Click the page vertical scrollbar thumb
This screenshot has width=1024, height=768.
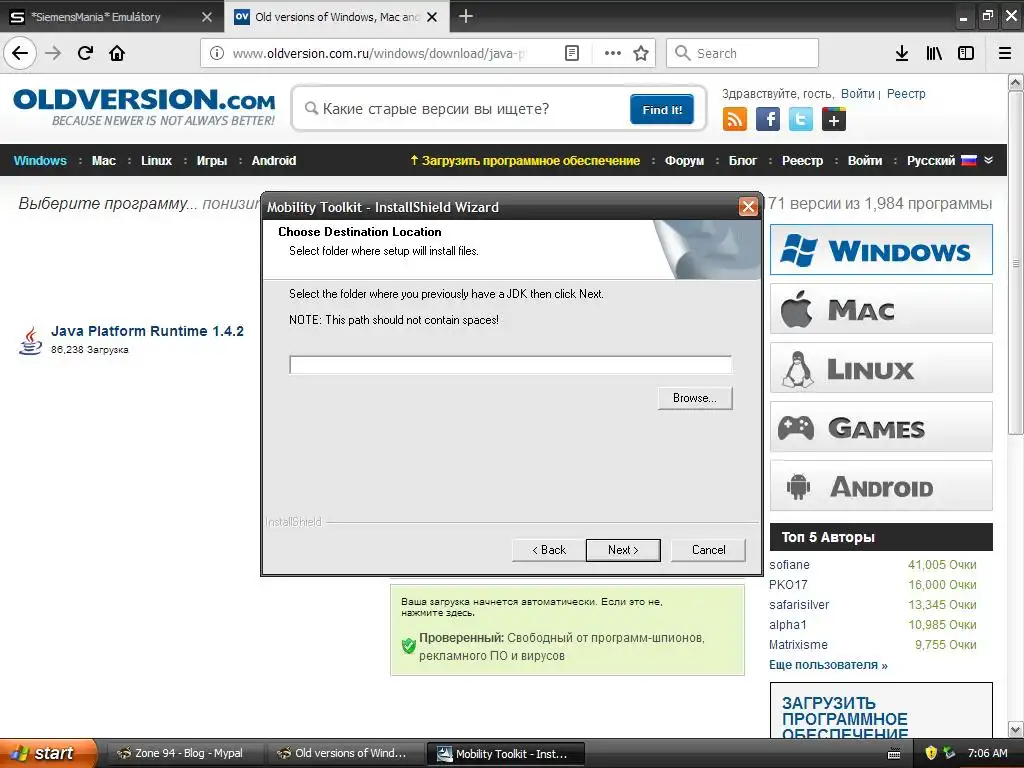(1016, 263)
